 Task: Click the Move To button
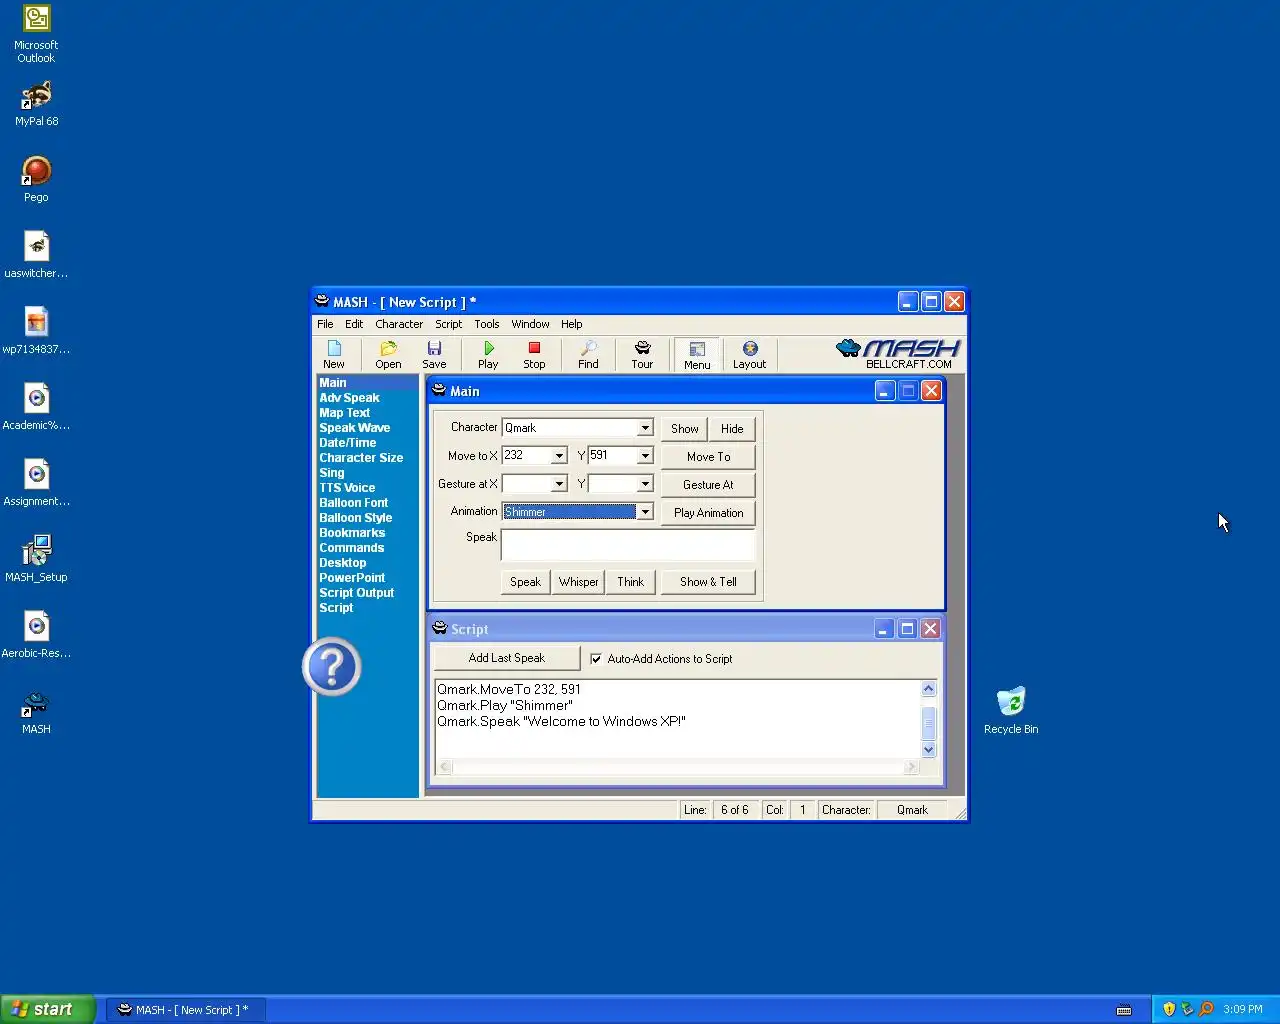tap(708, 457)
